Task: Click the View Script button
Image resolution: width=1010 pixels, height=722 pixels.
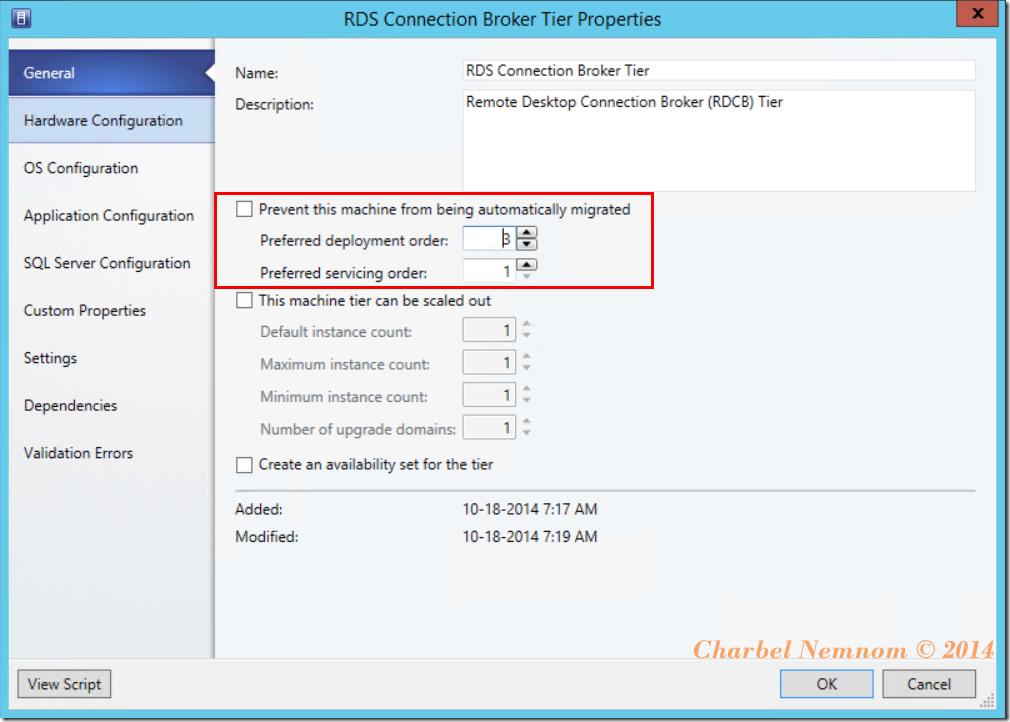Action: point(64,684)
